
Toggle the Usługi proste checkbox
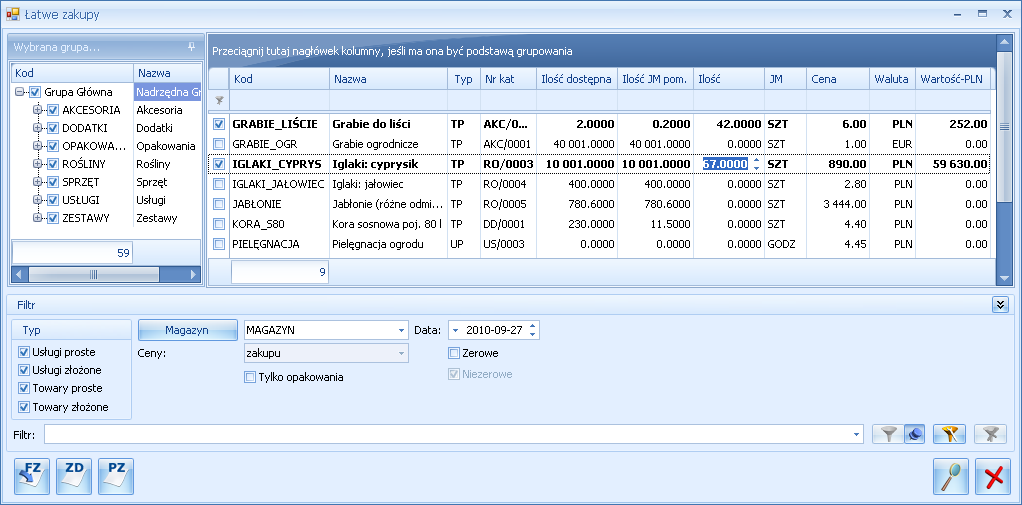tap(24, 352)
